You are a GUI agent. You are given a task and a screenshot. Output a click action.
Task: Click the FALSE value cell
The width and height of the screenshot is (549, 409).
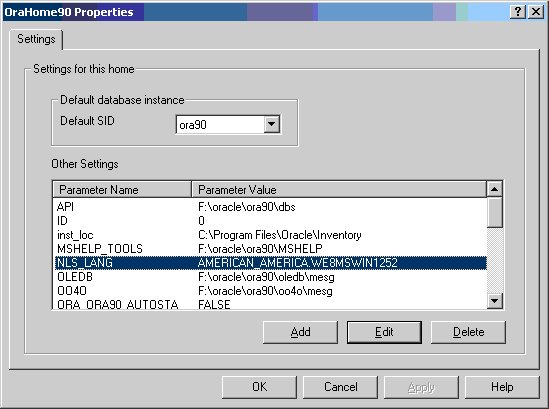pos(214,304)
